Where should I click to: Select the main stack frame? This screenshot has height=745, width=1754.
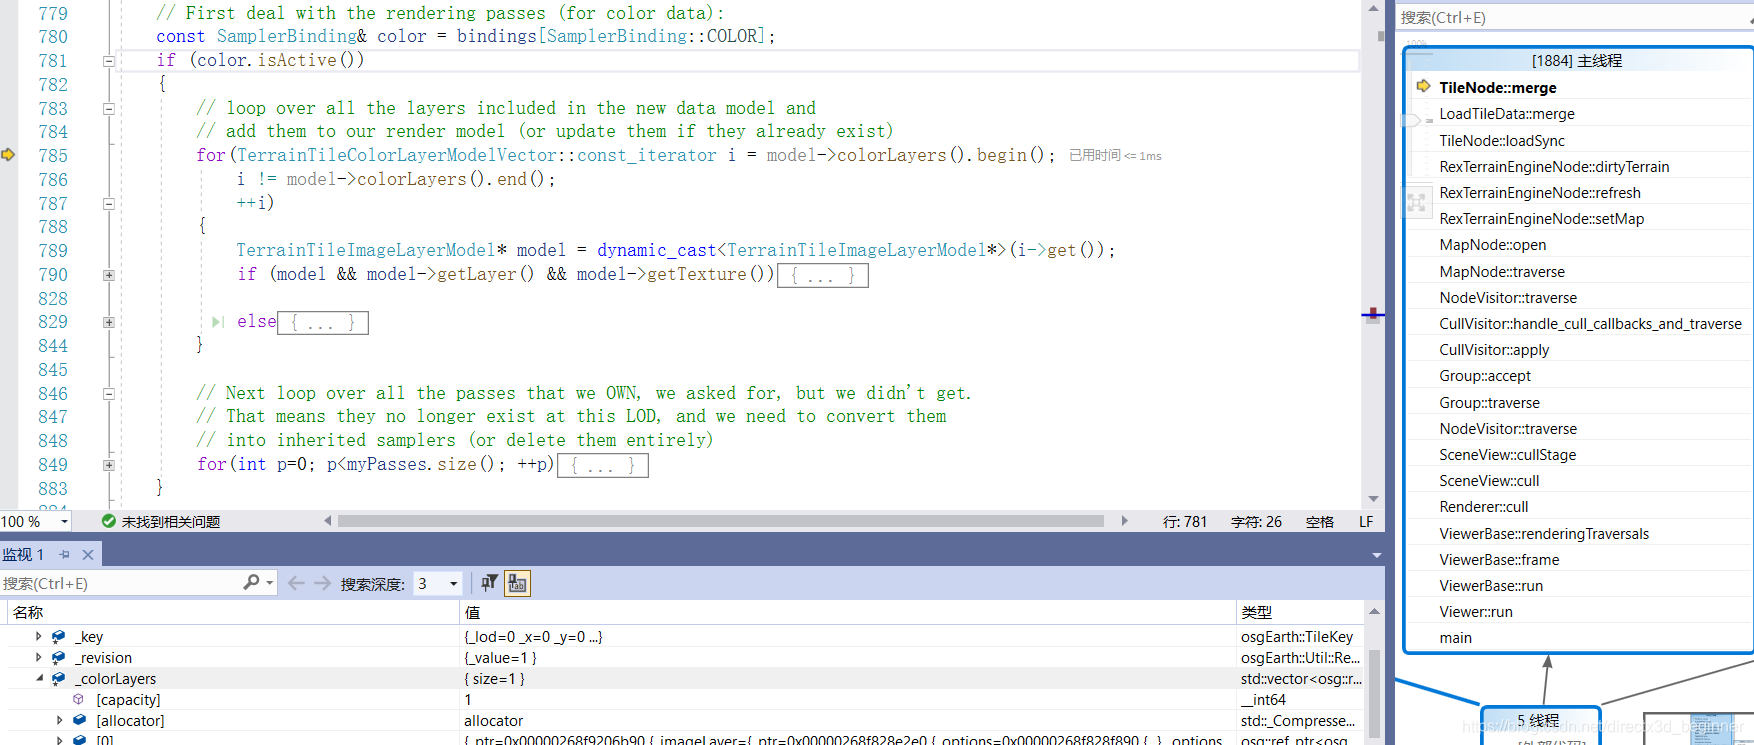point(1456,638)
